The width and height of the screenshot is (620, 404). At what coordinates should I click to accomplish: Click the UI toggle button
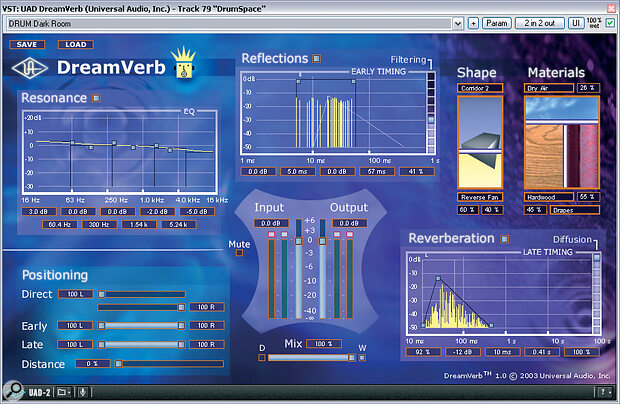(576, 23)
